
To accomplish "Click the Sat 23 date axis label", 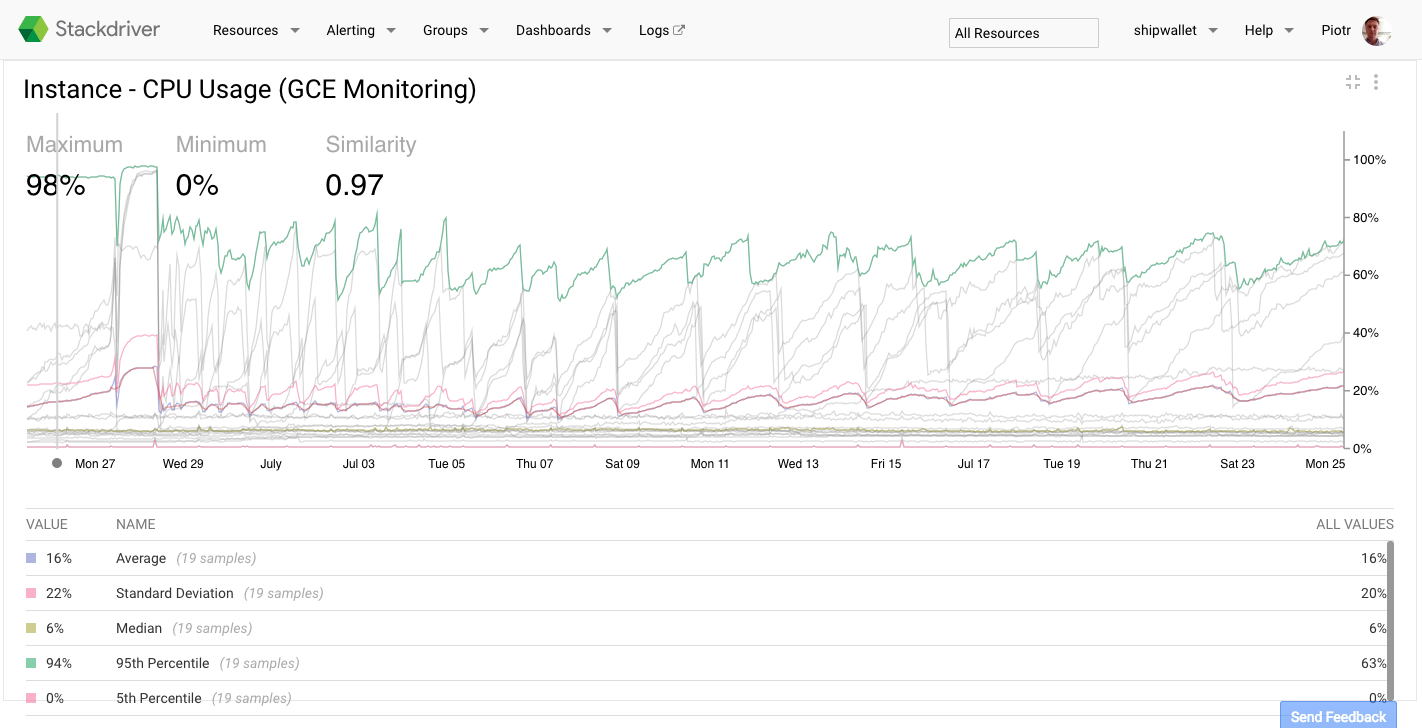I will 1237,464.
